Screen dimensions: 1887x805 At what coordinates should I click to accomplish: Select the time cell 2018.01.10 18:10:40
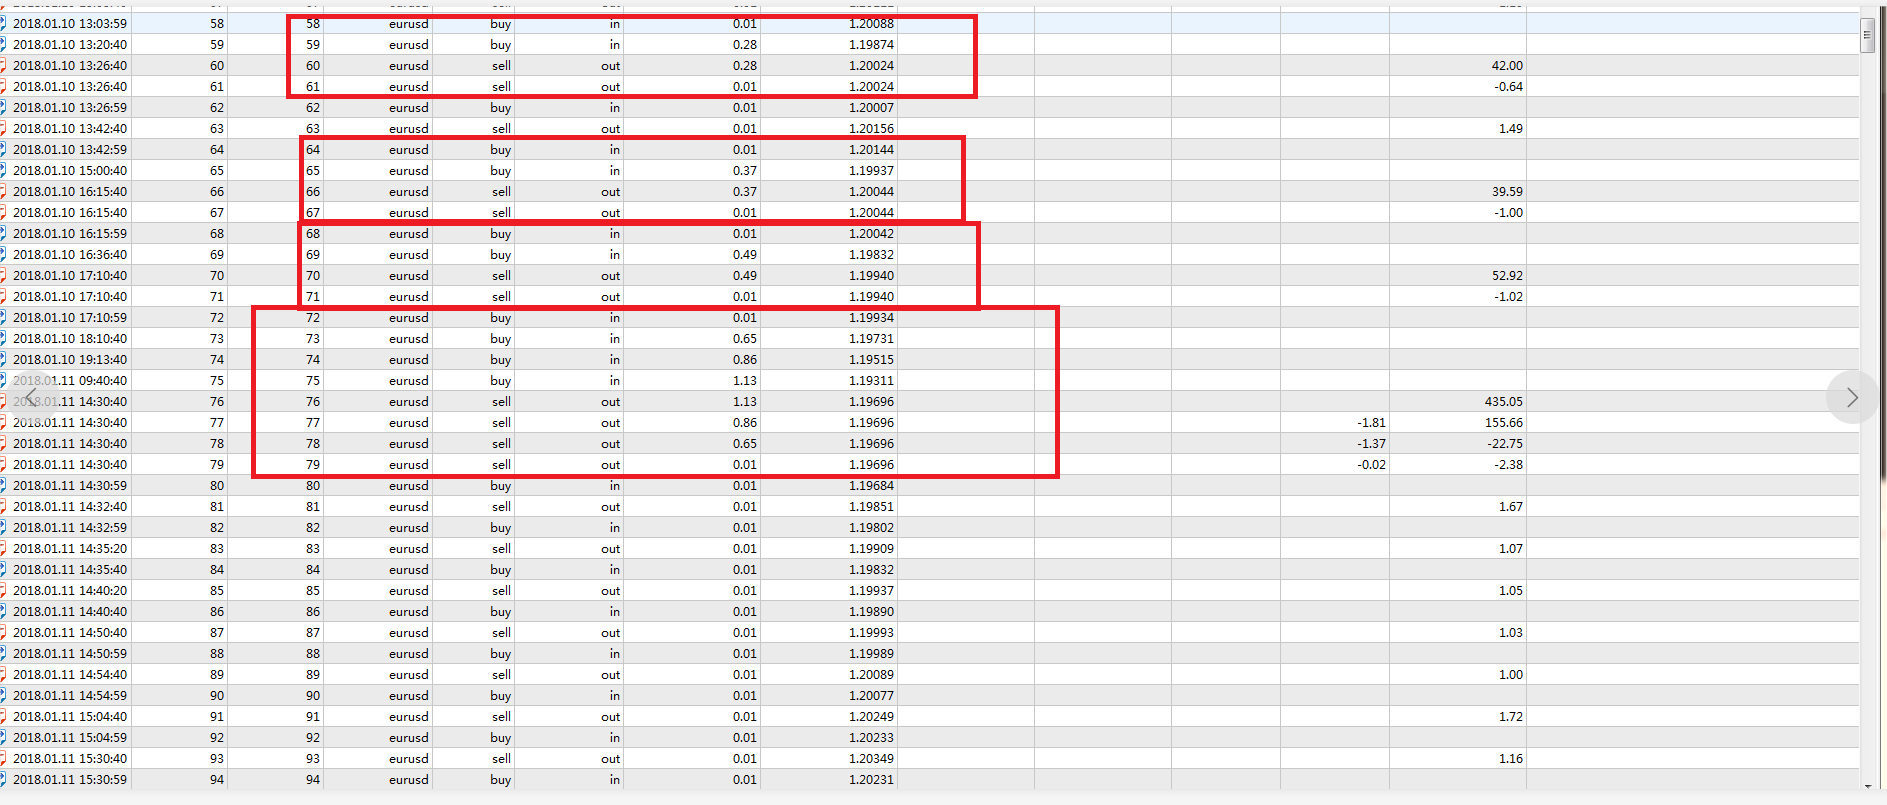coord(70,338)
